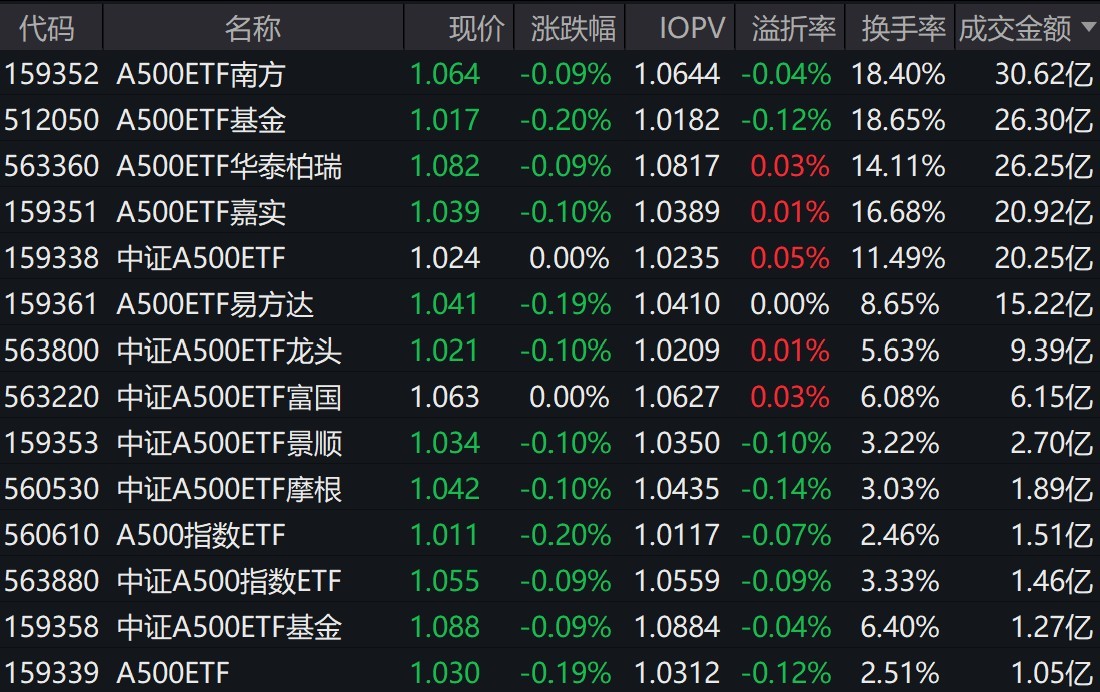Click turnover rate 14.11%
Screen dimensions: 1100x692
898,166
